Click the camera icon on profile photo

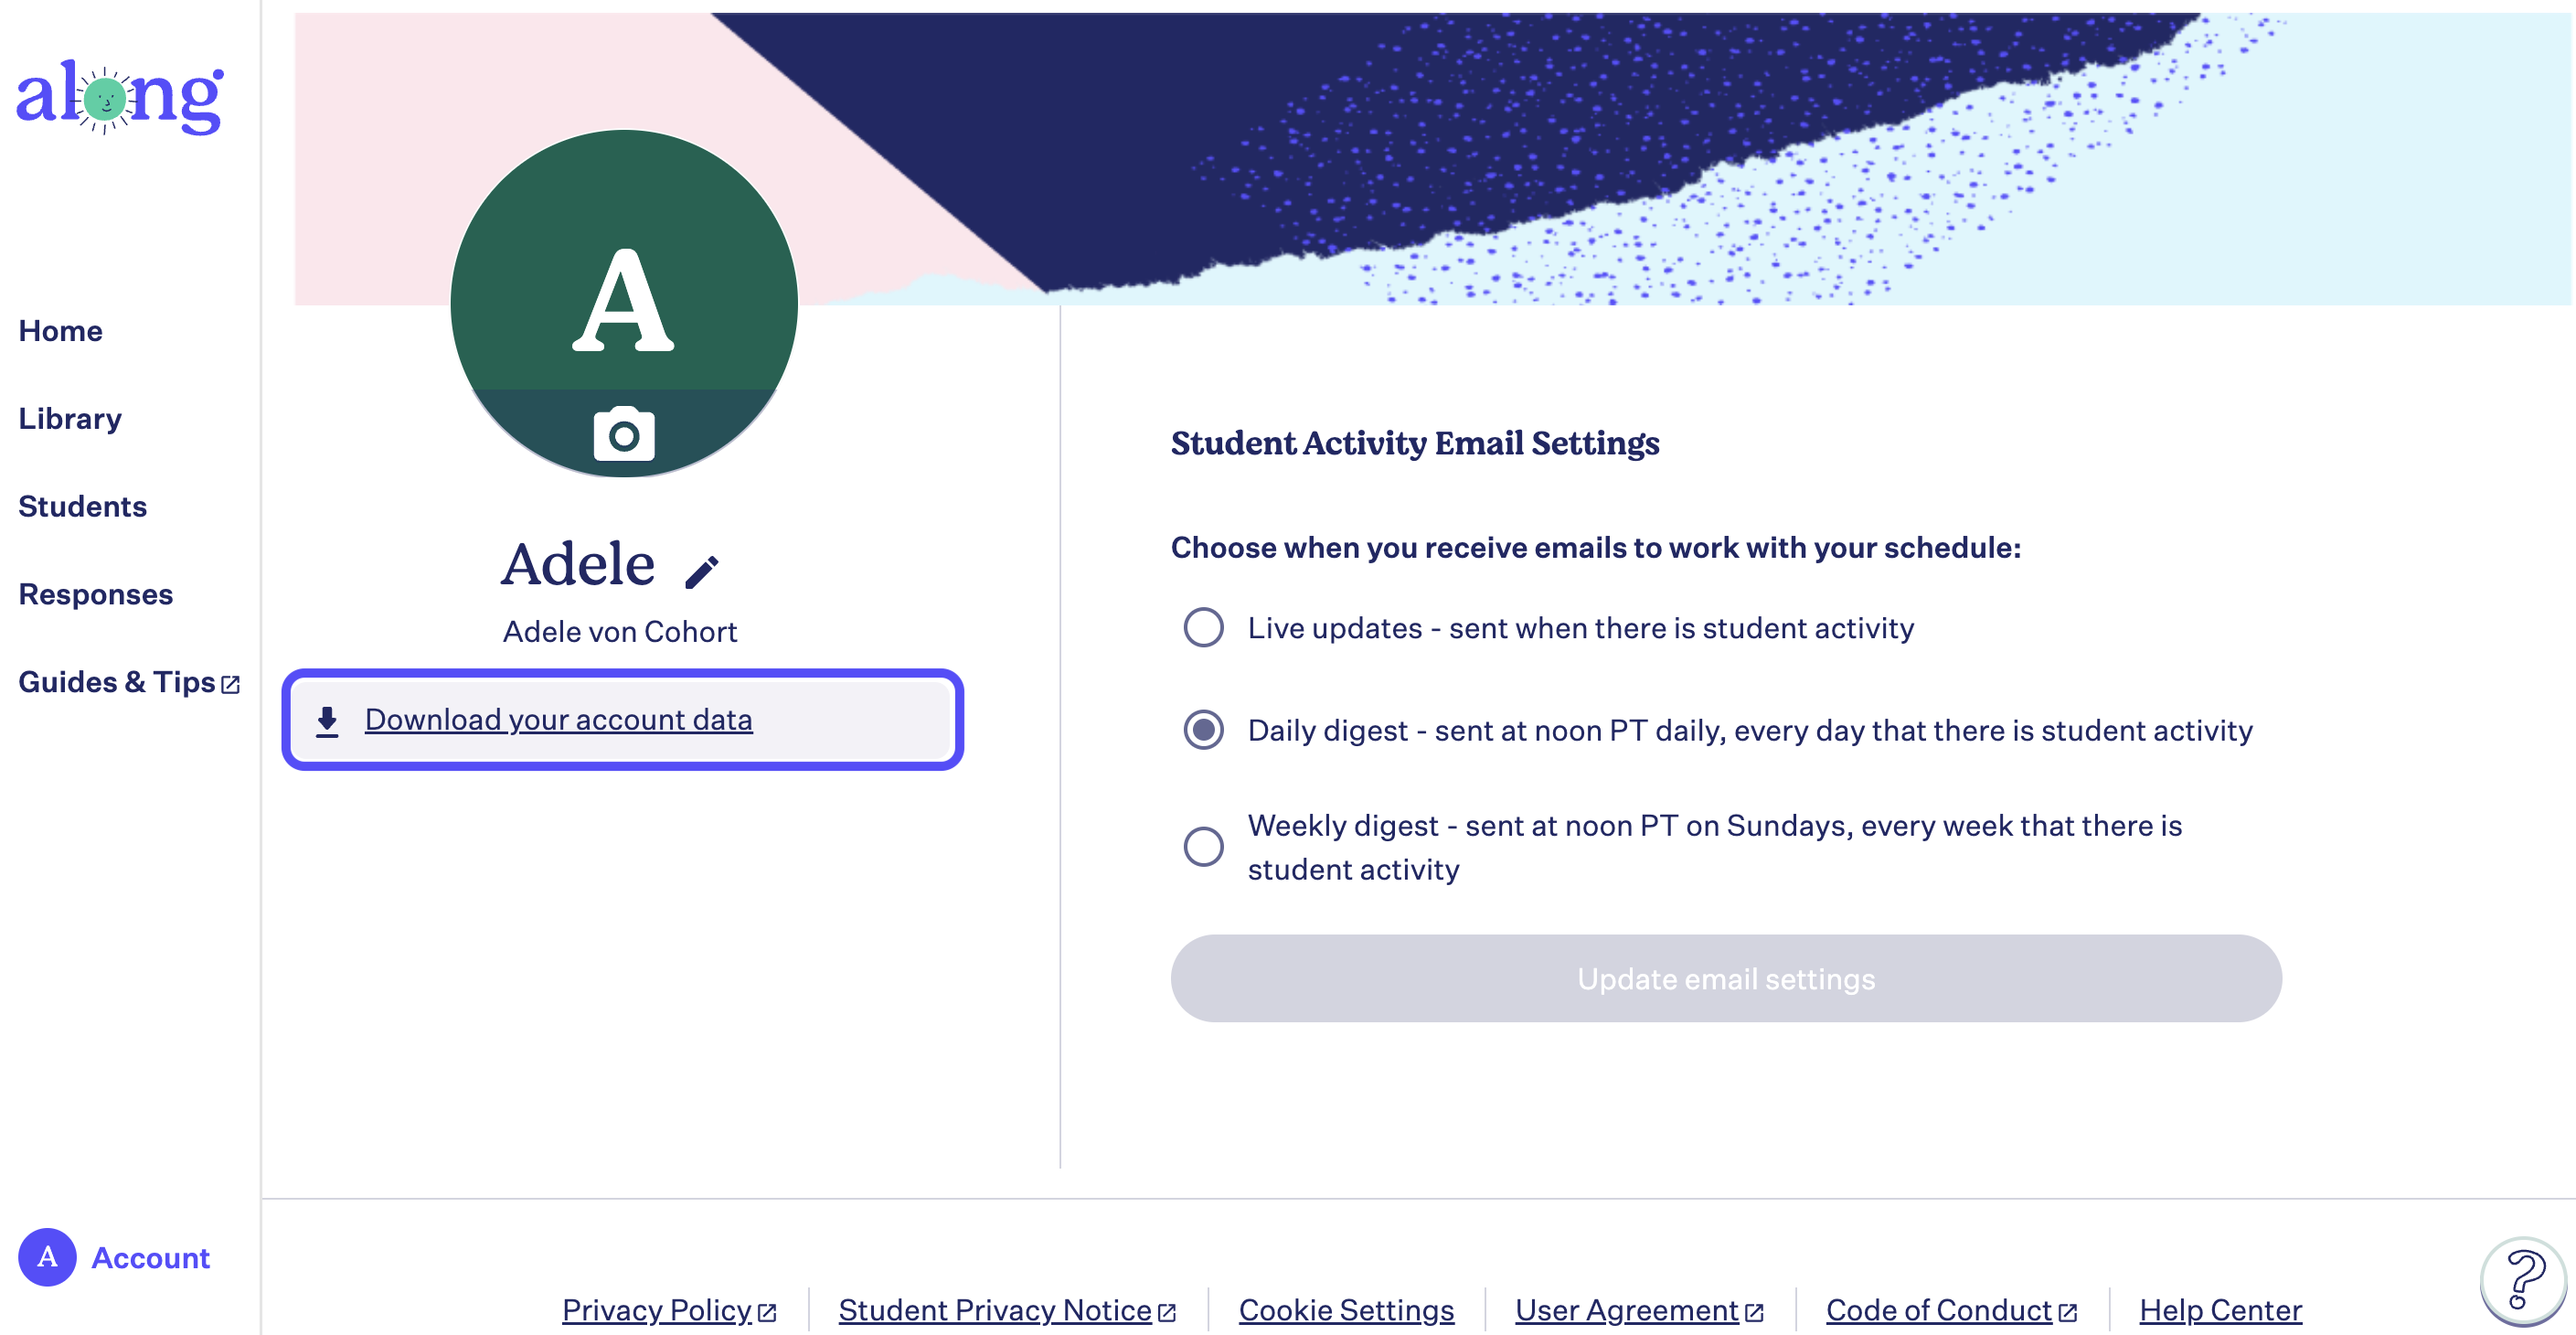coord(624,435)
